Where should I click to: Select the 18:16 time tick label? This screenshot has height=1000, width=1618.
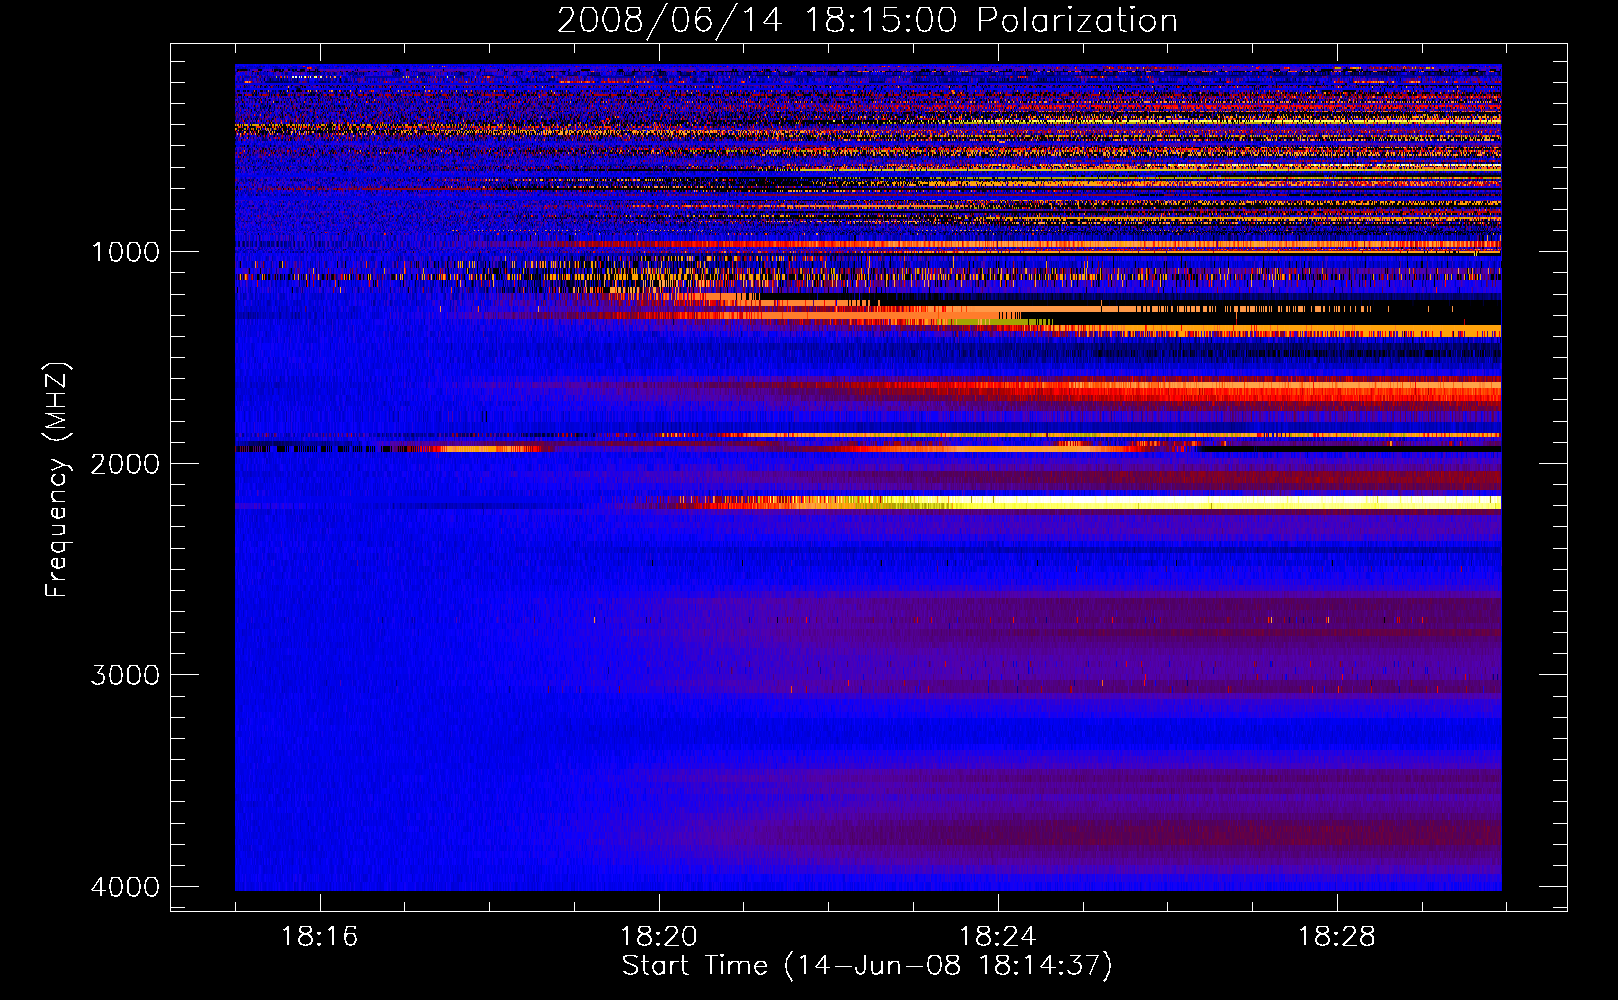pyautogui.click(x=320, y=936)
